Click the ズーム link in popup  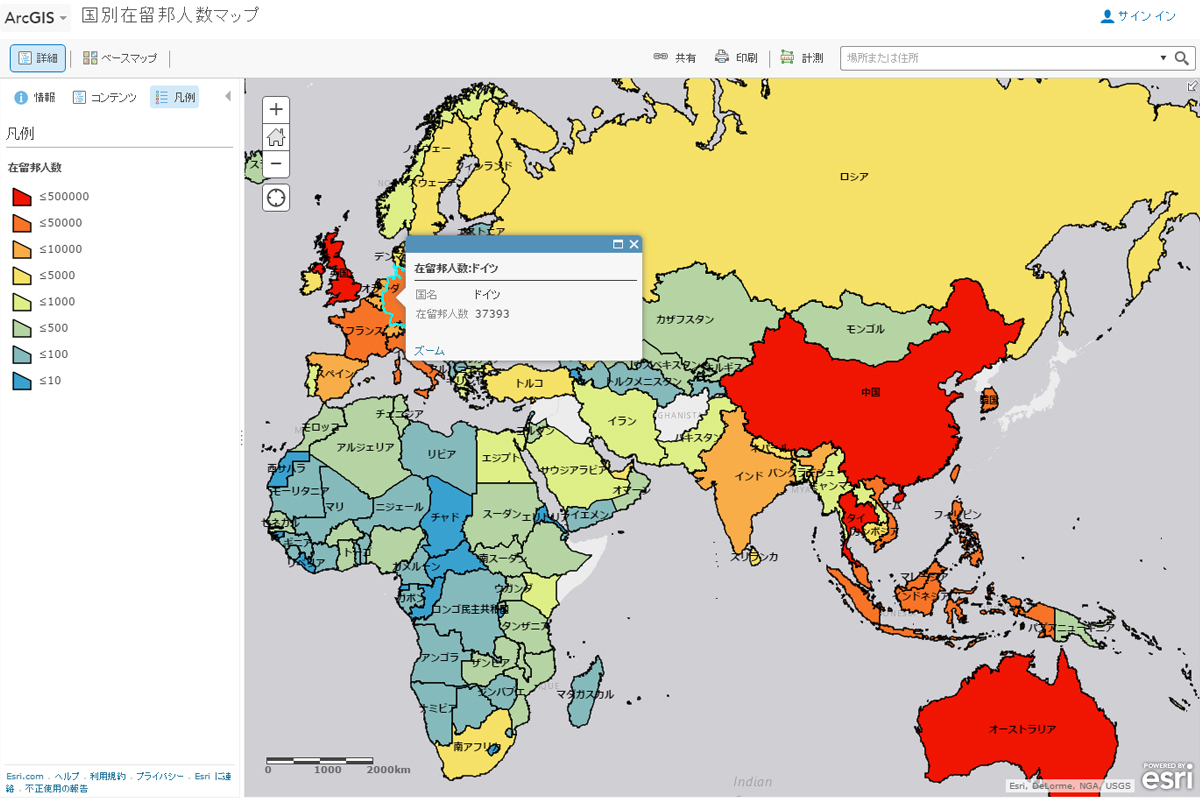pos(429,350)
